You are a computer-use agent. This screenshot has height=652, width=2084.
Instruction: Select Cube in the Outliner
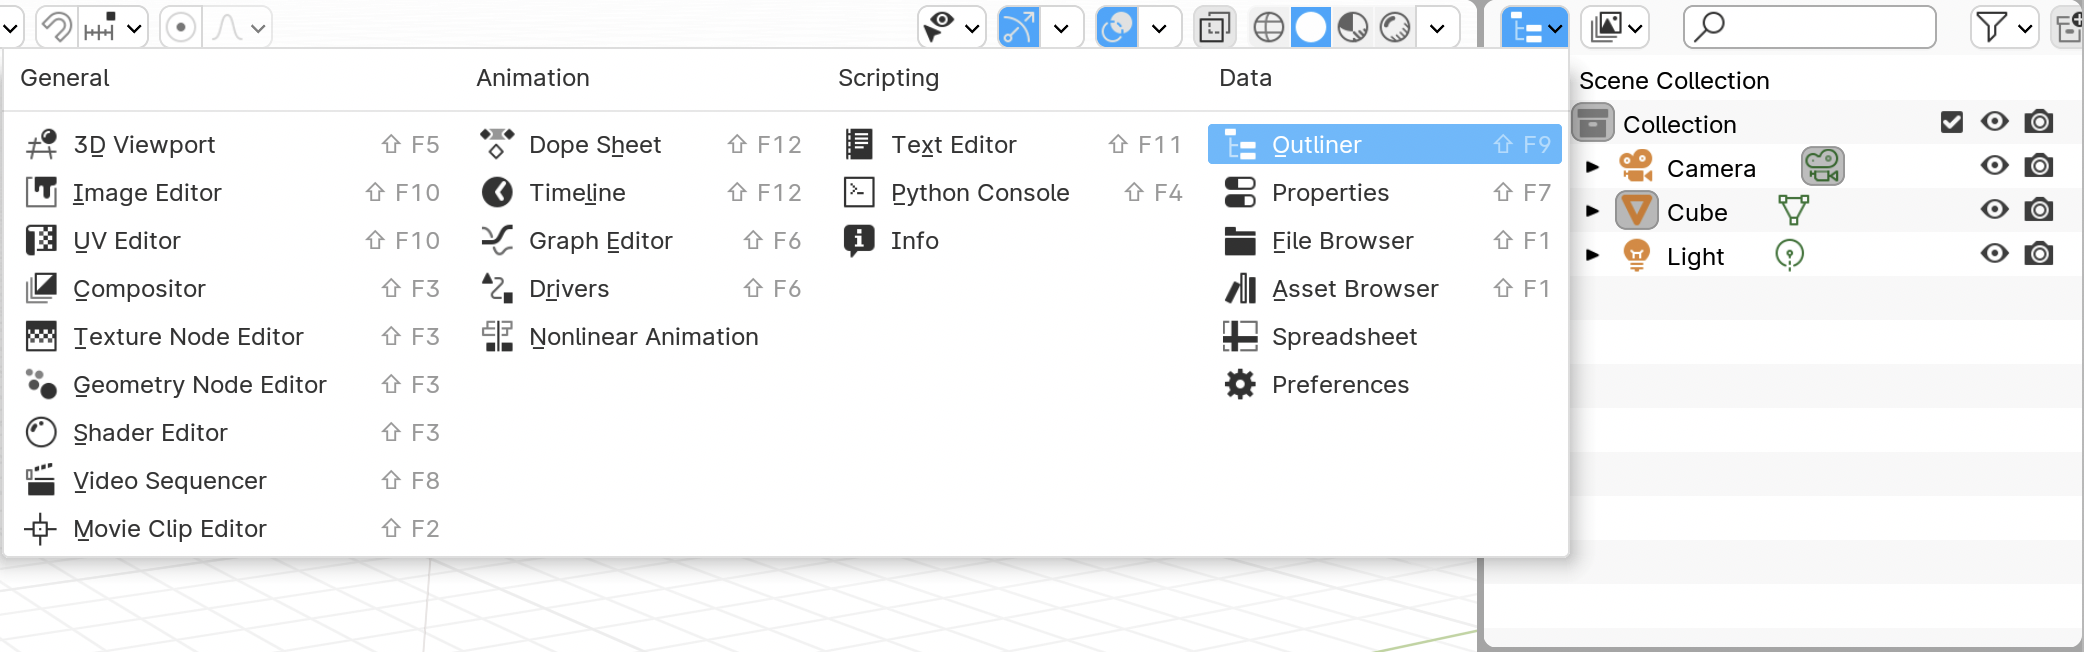point(1697,212)
